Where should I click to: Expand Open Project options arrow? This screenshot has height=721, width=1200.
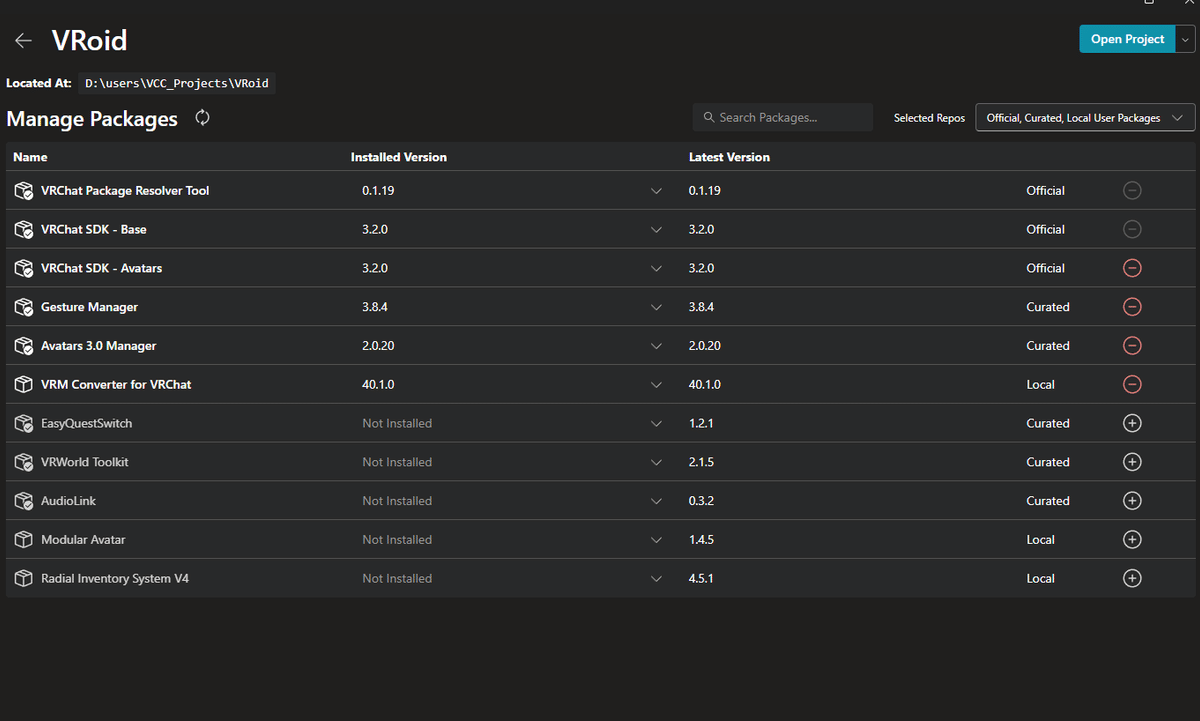coord(1186,39)
